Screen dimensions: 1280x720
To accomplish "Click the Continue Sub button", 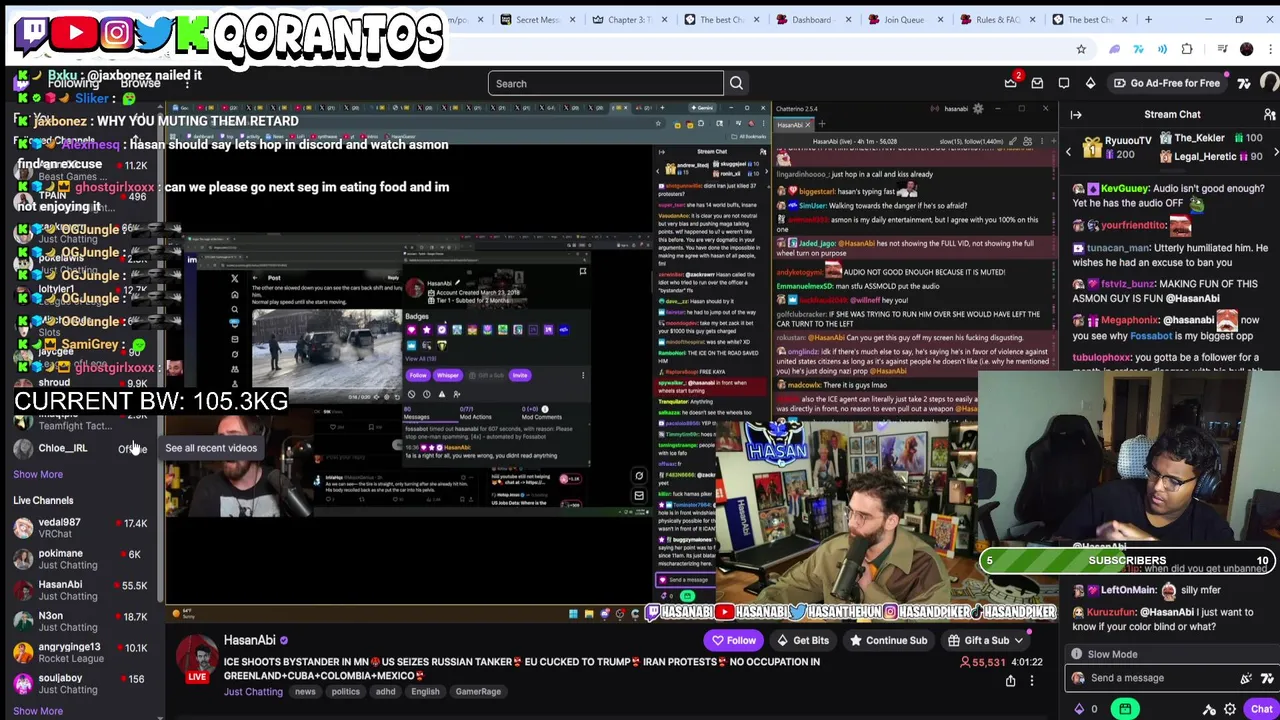I will [888, 640].
